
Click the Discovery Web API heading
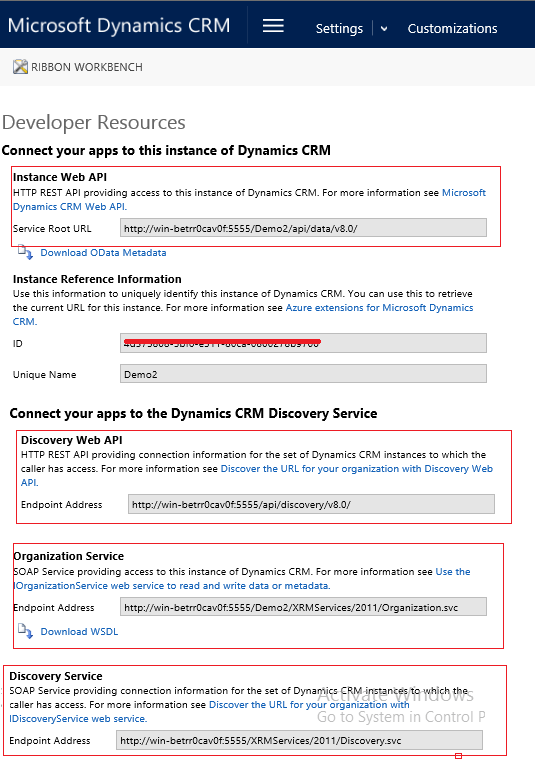pyautogui.click(x=72, y=440)
